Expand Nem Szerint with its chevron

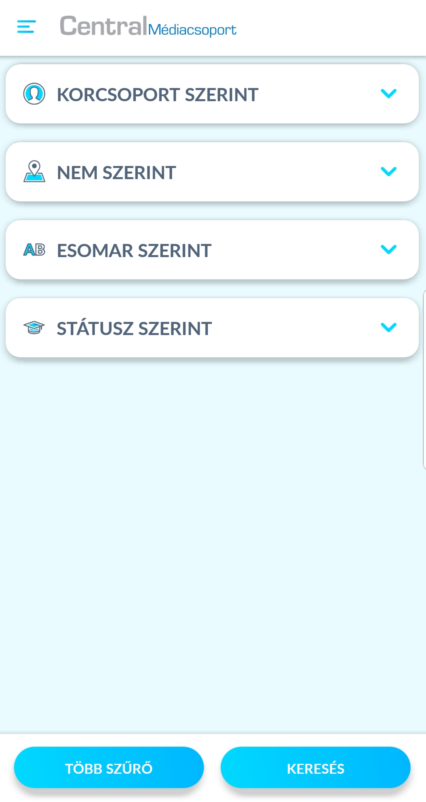[x=389, y=171]
